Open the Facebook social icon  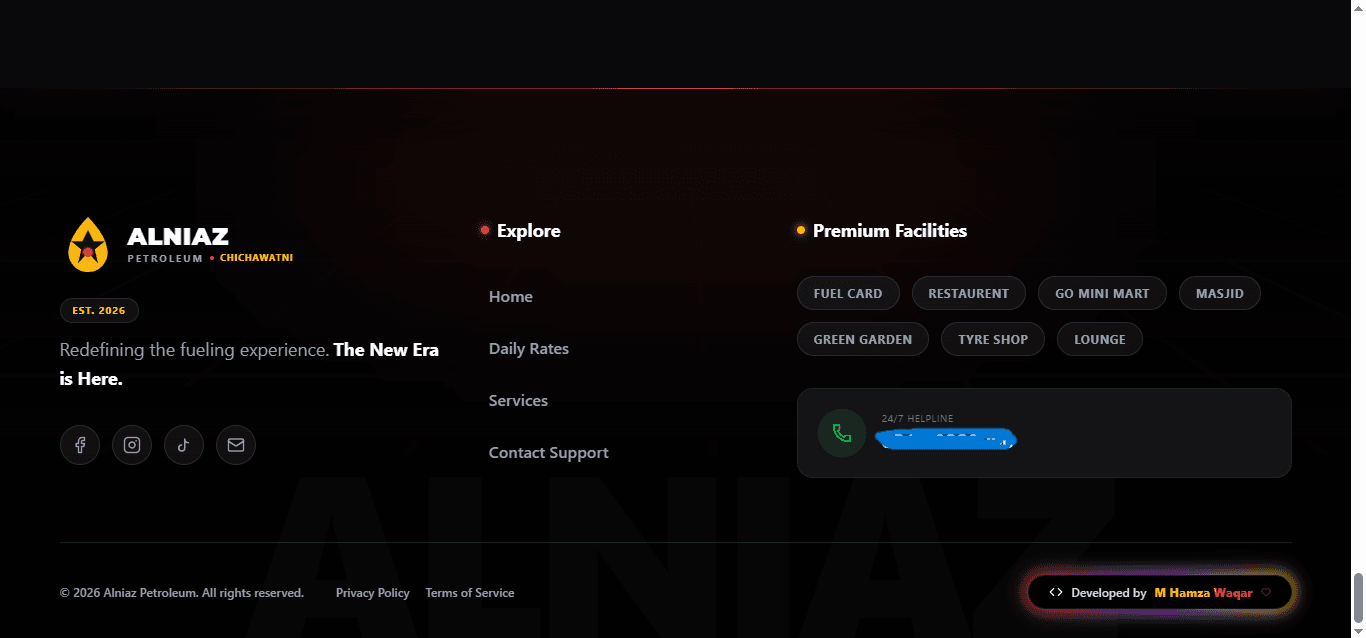80,445
